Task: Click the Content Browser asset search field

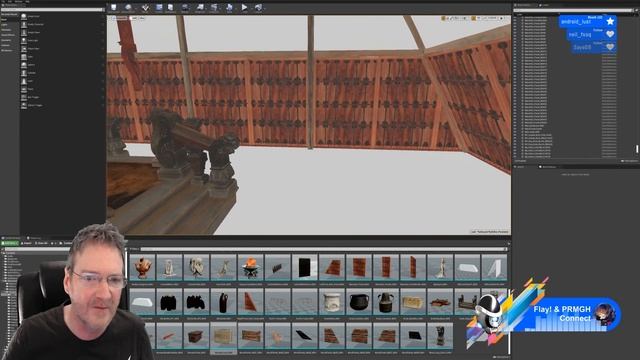Action: [323, 249]
